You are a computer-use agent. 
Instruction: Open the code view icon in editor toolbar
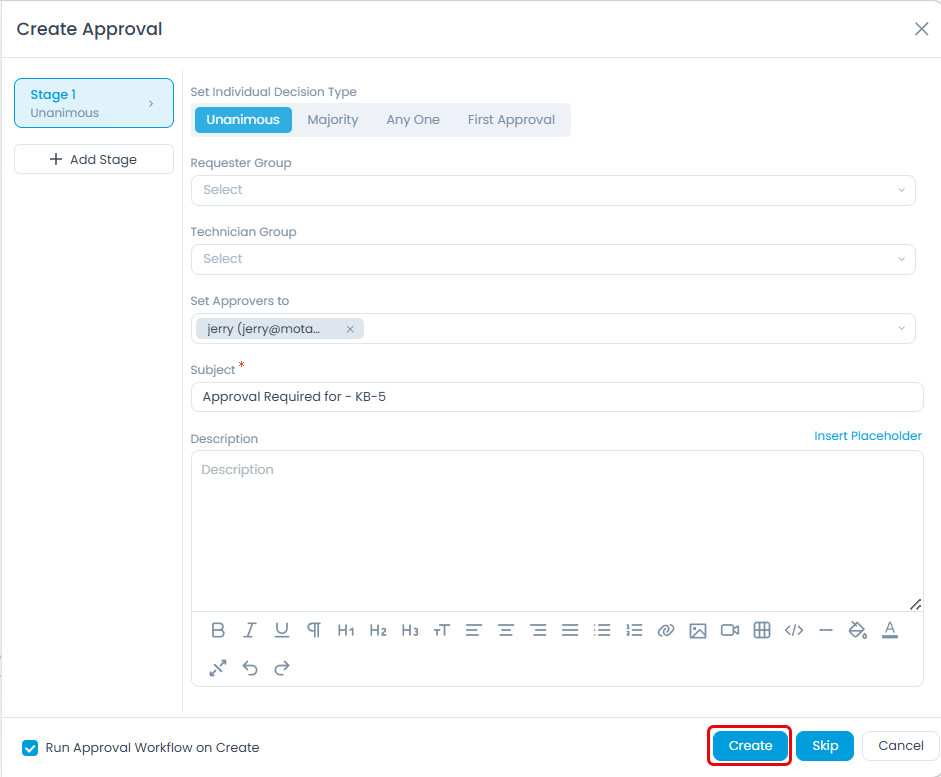tap(794, 630)
